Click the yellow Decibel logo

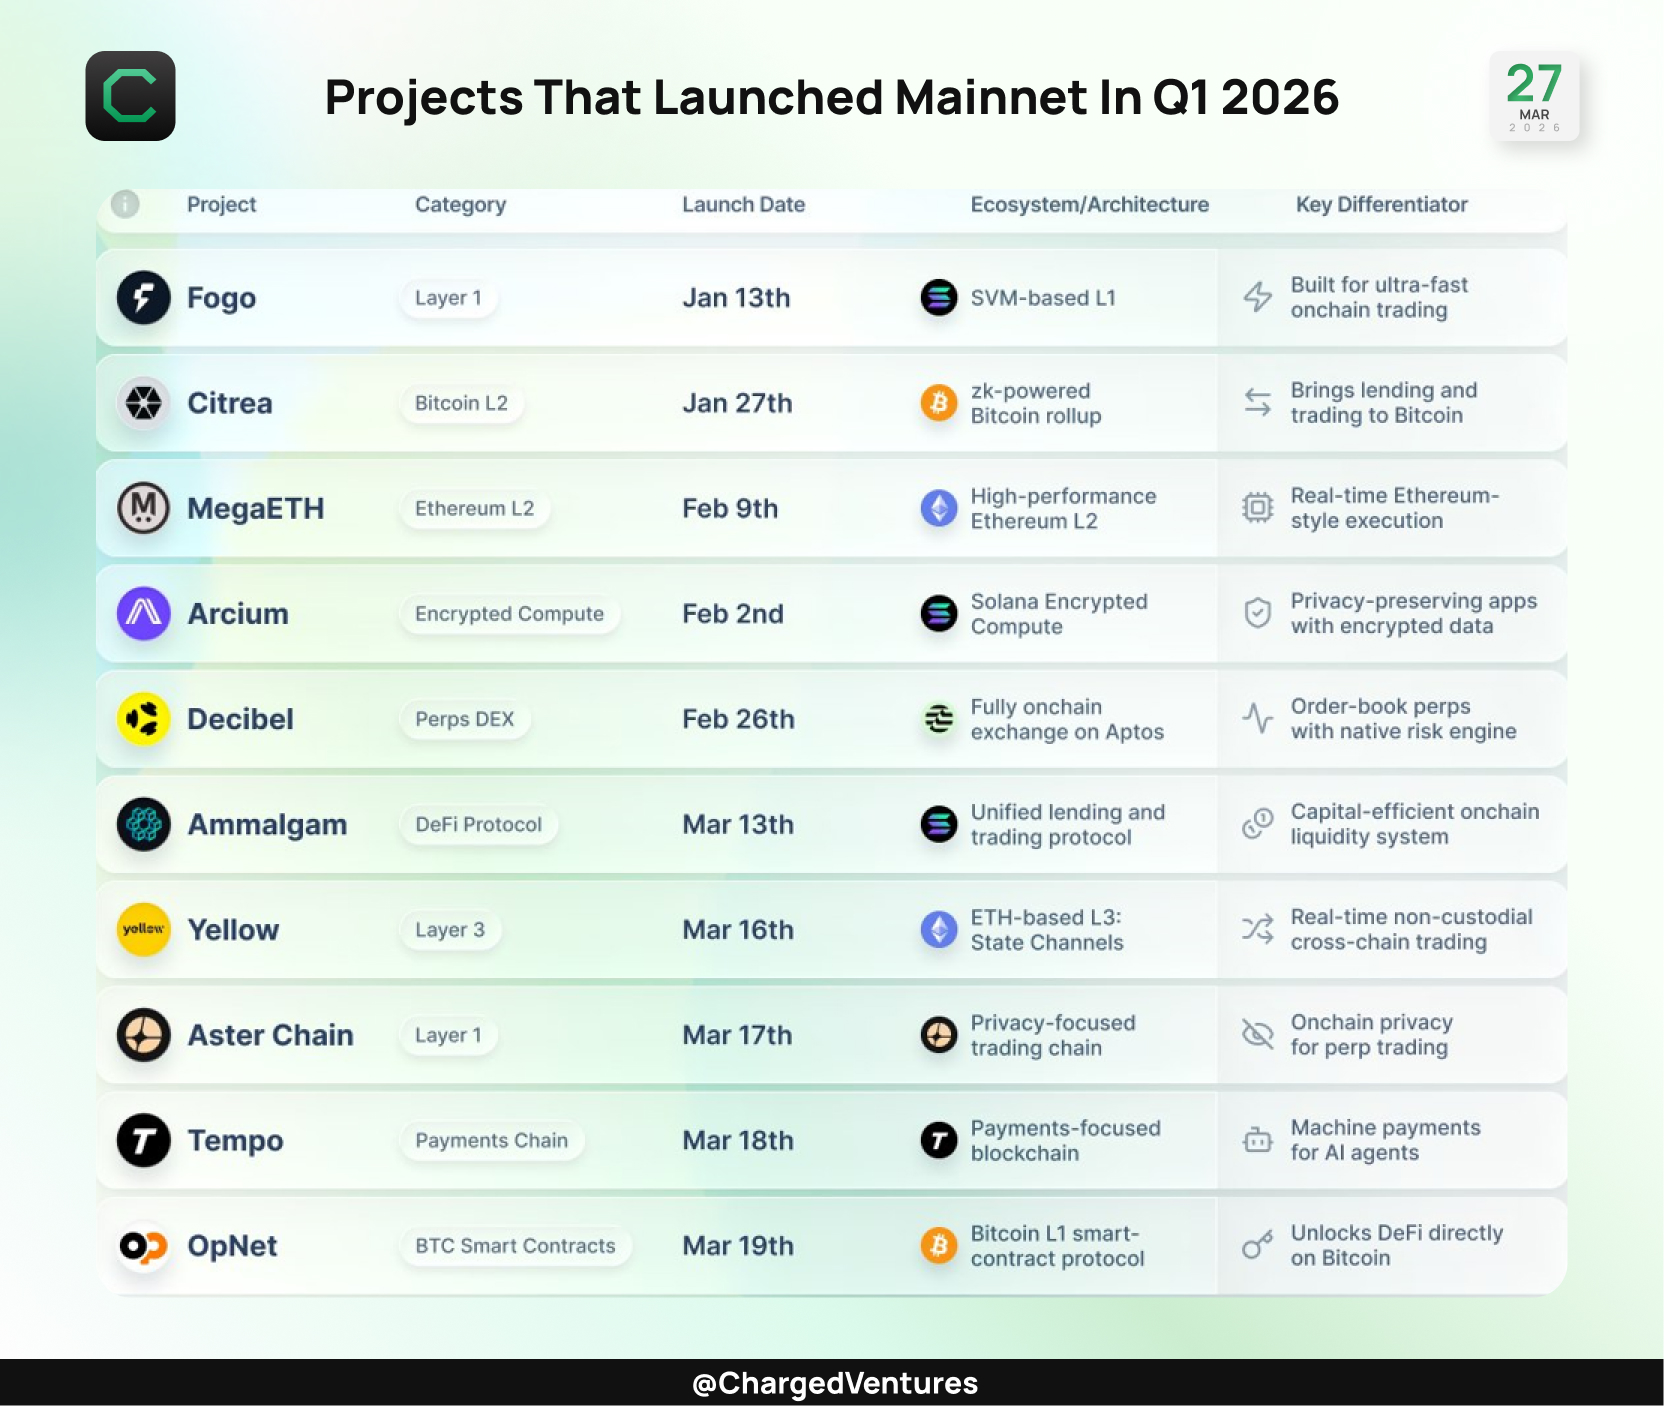143,719
